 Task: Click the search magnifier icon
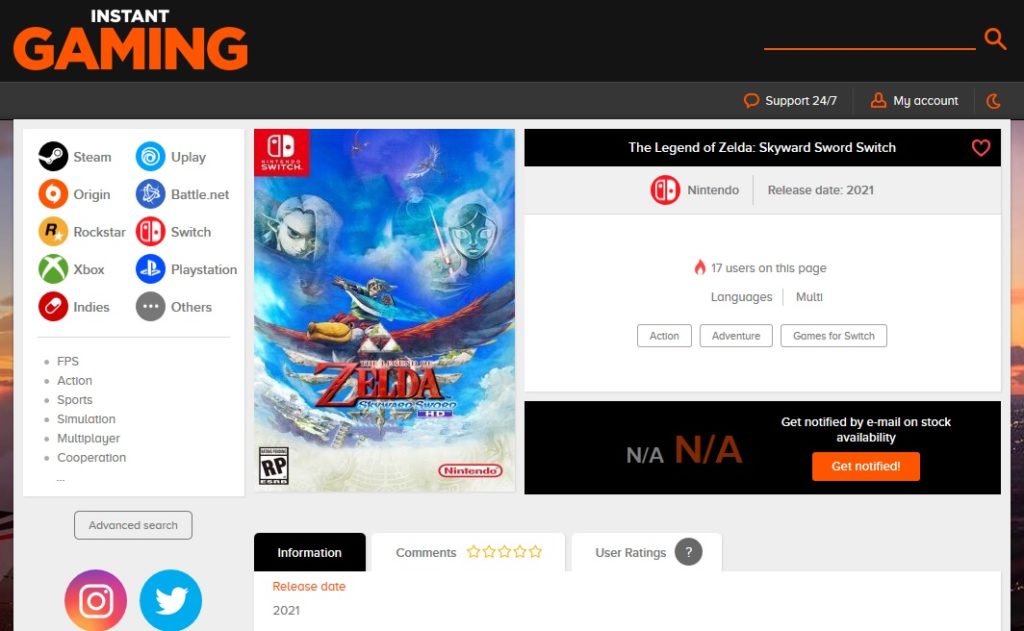(x=995, y=39)
